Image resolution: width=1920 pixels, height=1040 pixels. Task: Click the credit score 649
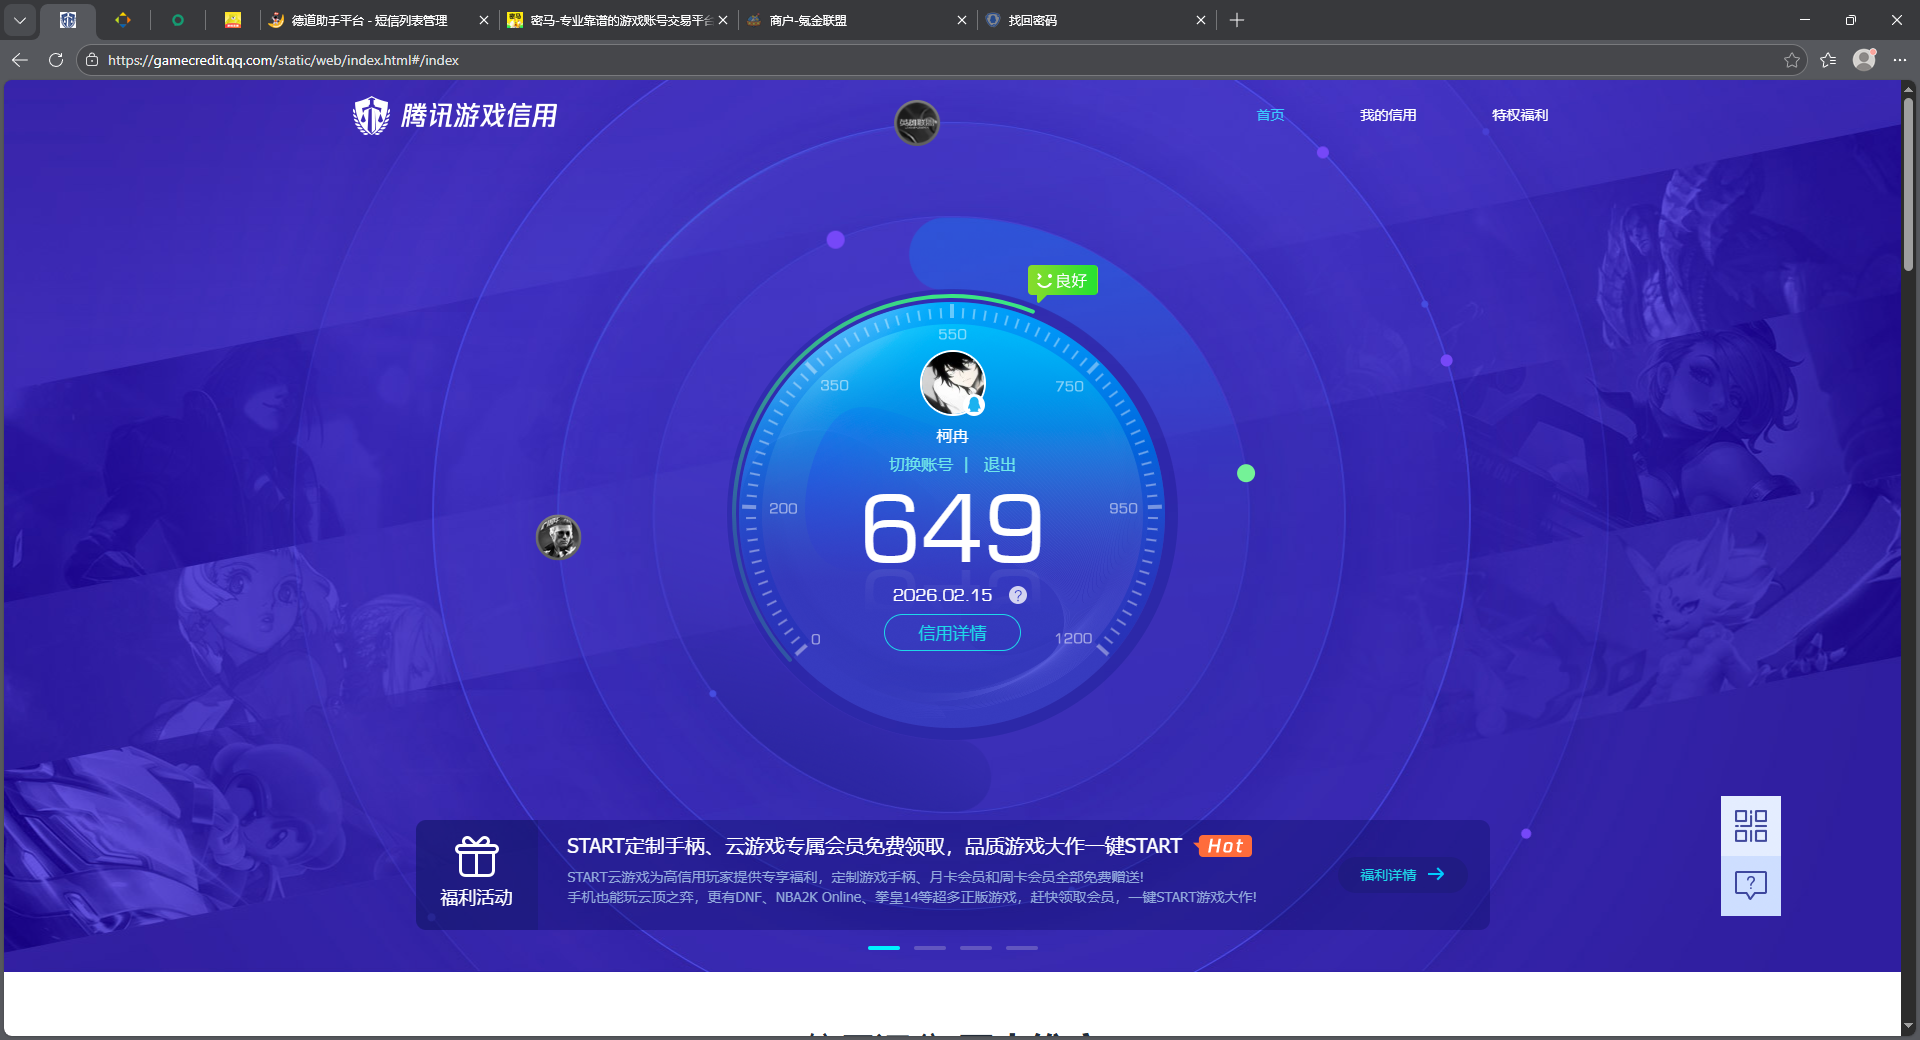pyautogui.click(x=952, y=528)
